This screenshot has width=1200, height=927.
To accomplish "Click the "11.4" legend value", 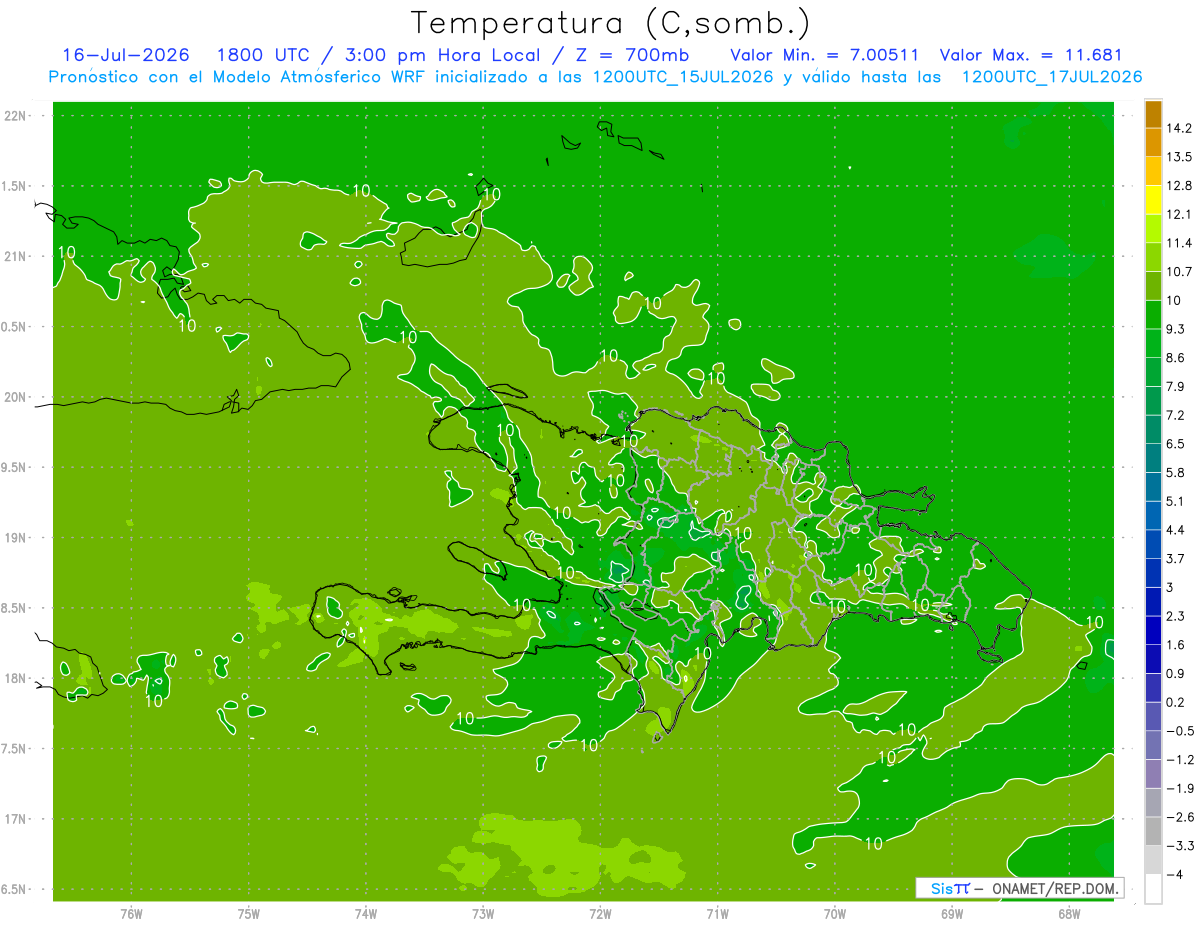I will coord(1180,243).
